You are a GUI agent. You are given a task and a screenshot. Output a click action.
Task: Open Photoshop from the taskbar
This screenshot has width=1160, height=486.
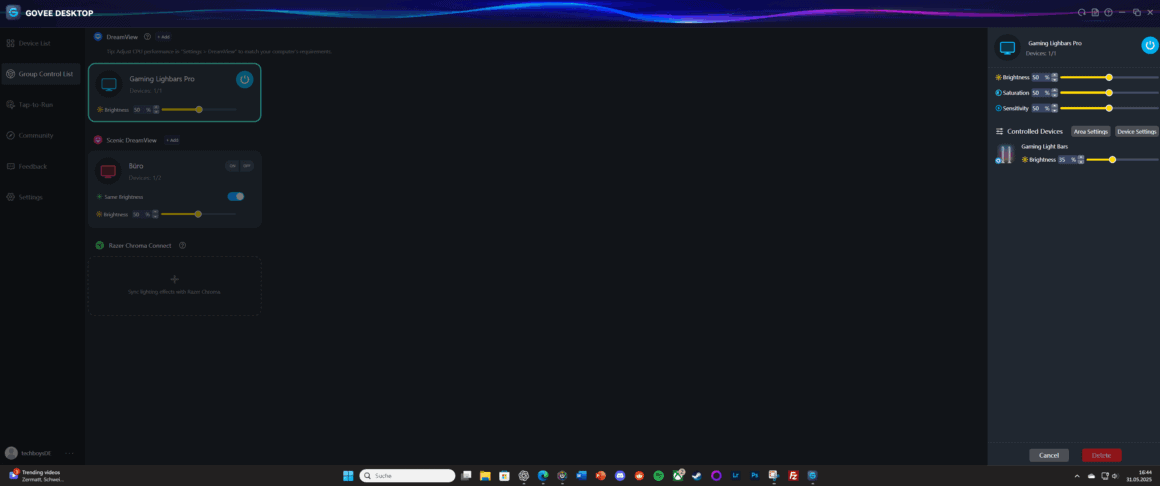click(x=755, y=476)
